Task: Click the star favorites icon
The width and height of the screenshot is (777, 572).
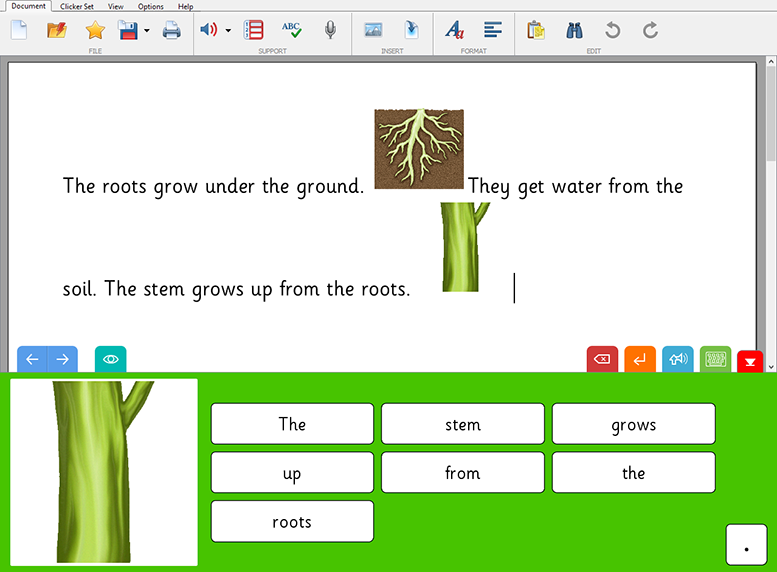Action: coord(95,30)
